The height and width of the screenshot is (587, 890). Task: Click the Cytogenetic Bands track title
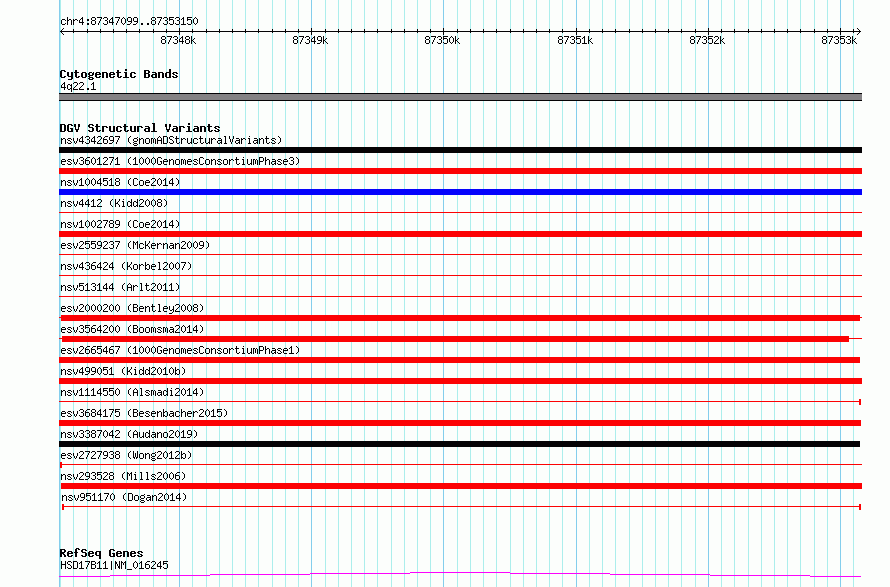tap(119, 74)
